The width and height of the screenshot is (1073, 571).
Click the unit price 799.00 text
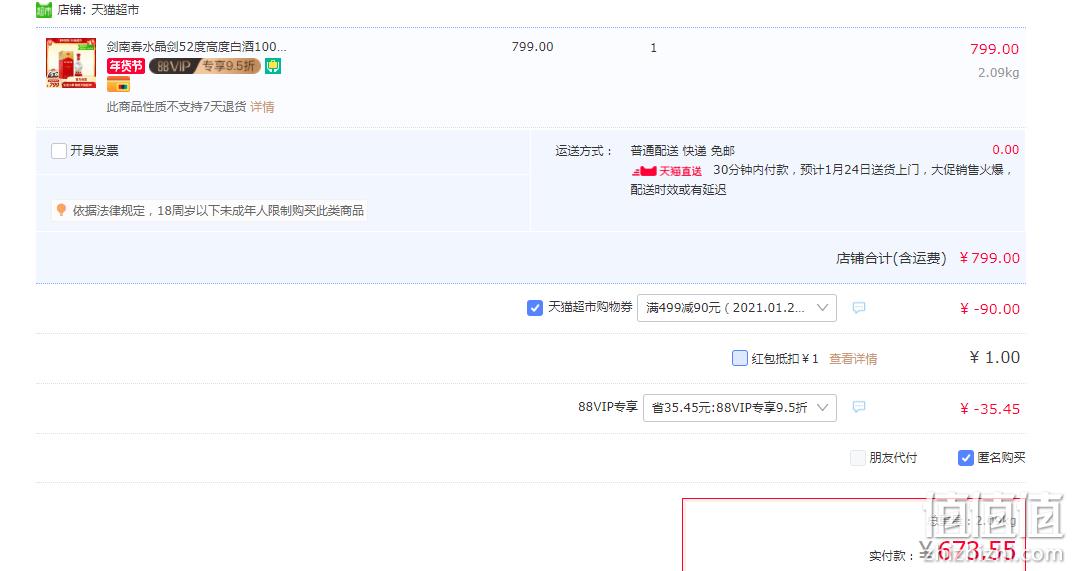(532, 47)
